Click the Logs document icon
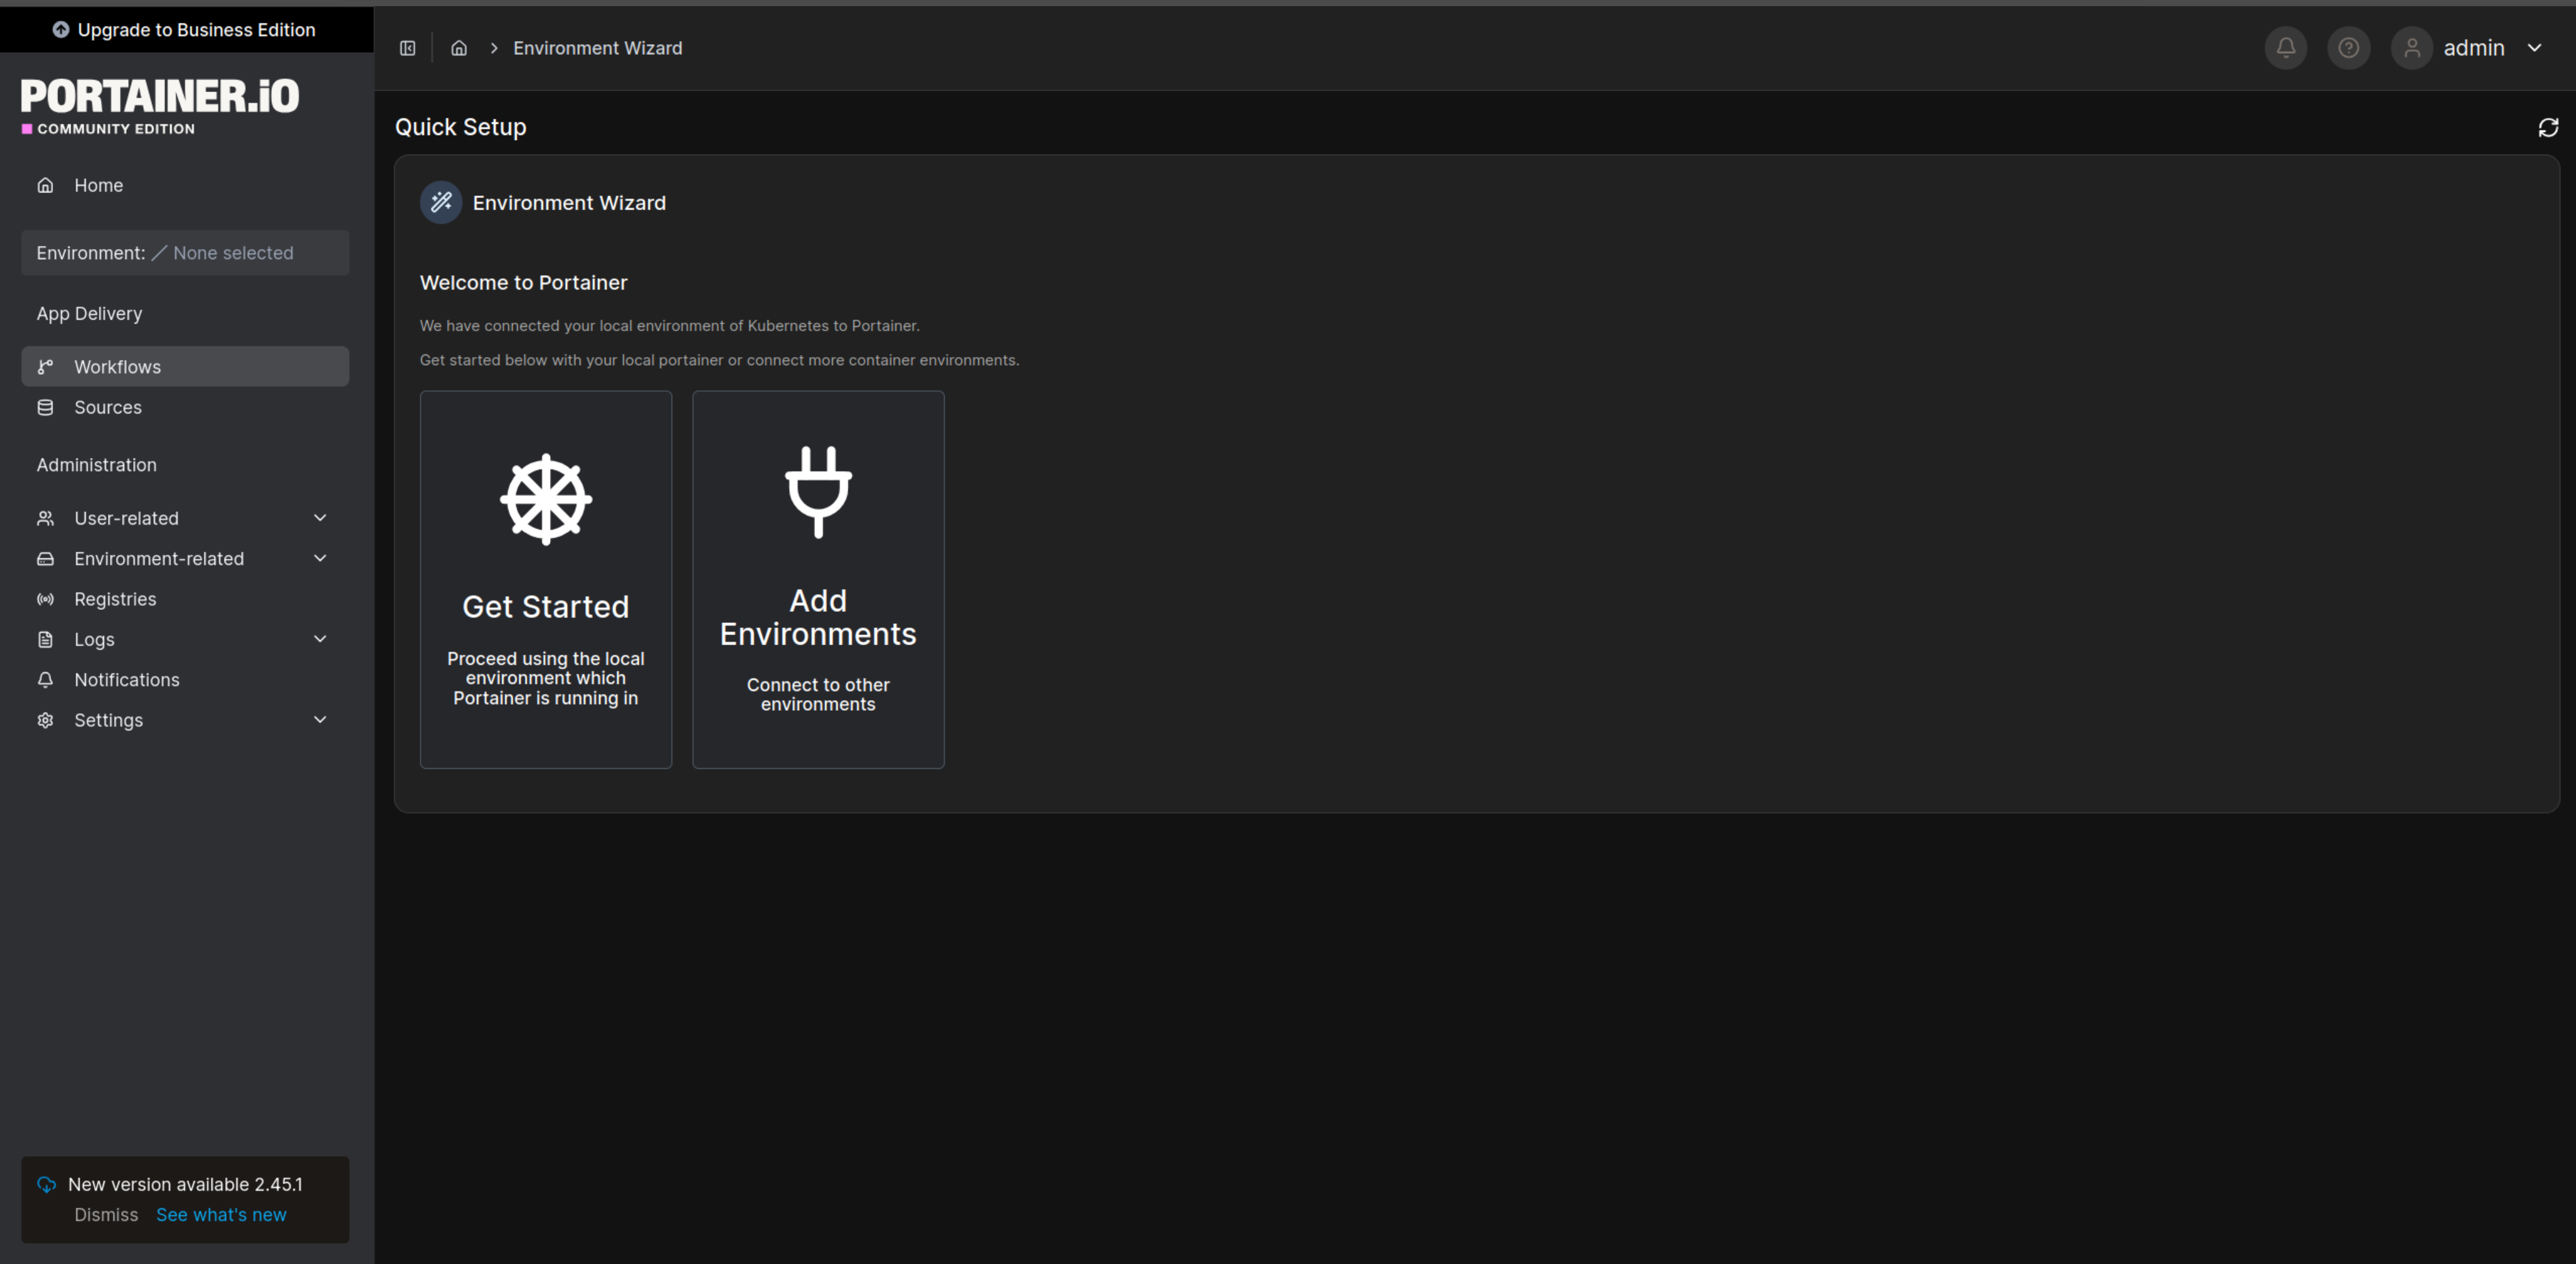The width and height of the screenshot is (2576, 1264). point(45,639)
